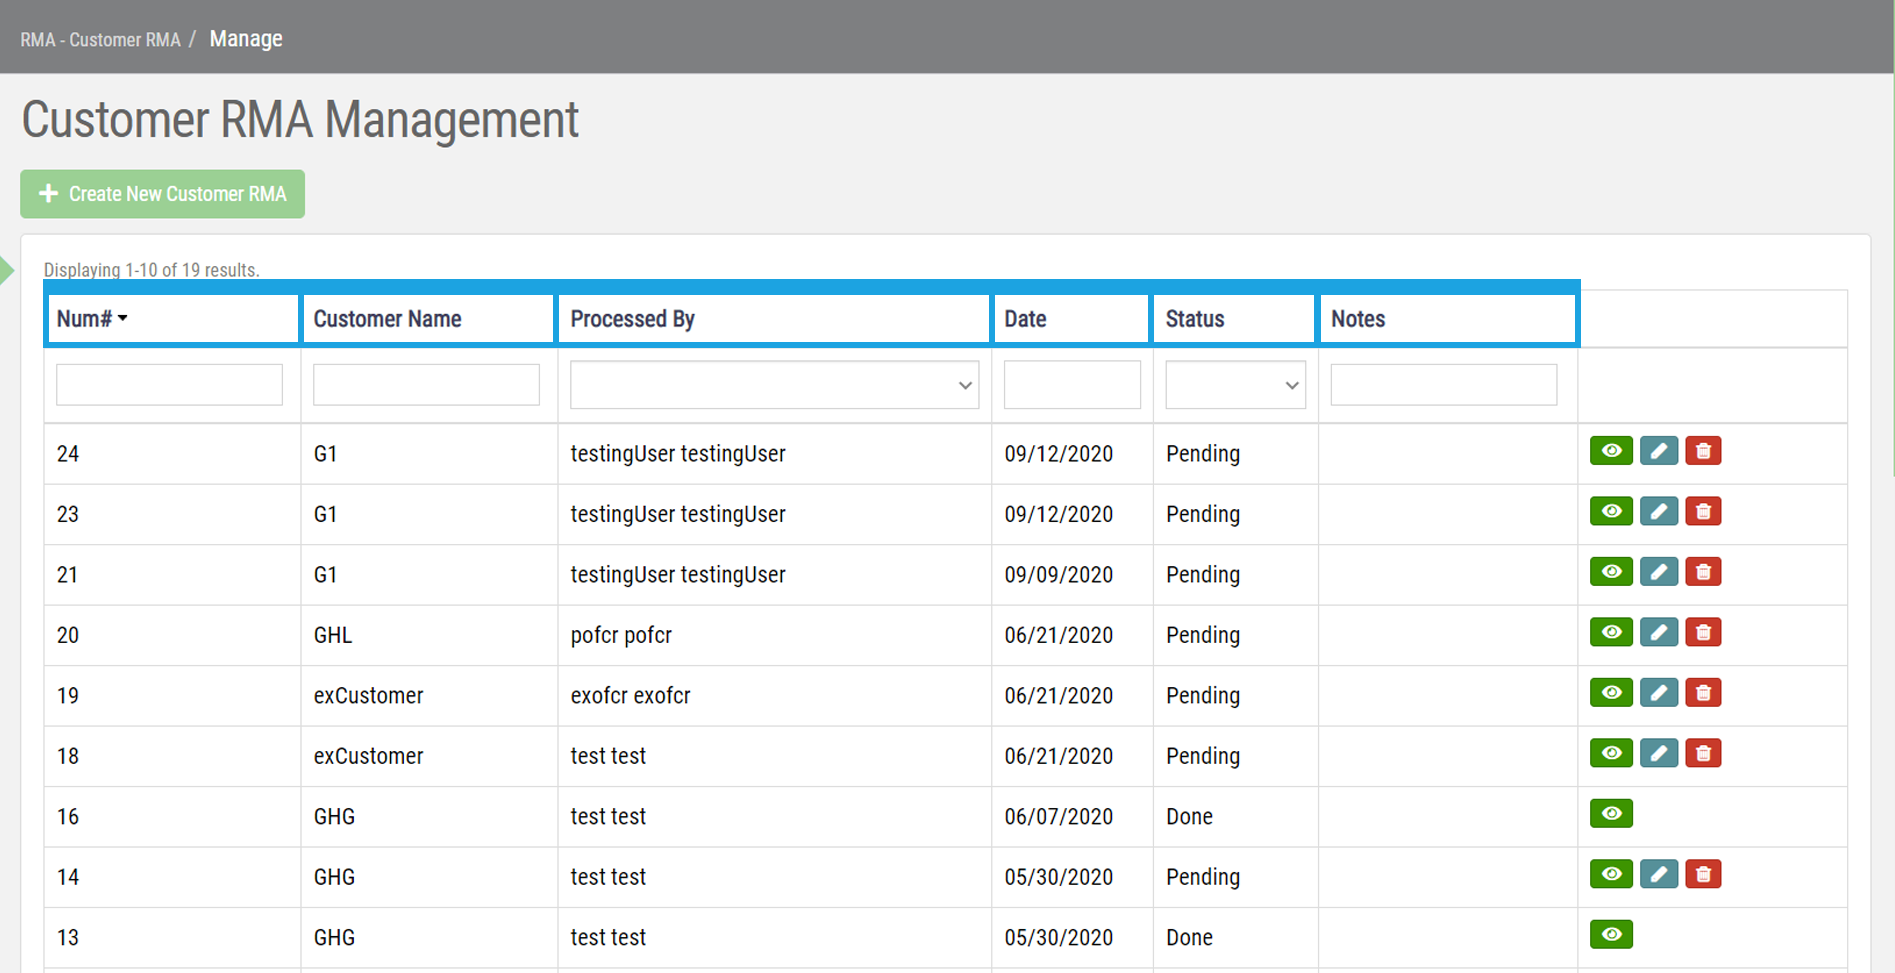Viewport: 1895px width, 973px height.
Task: Open the Status filter dropdown
Action: pos(1234,384)
